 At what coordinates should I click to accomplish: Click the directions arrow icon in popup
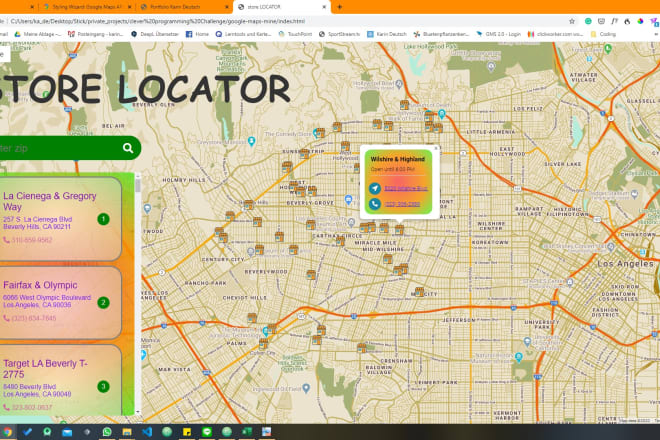tap(375, 188)
